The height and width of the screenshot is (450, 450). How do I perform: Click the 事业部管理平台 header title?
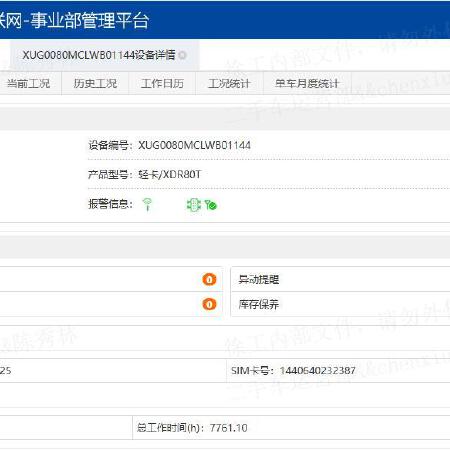(x=90, y=20)
